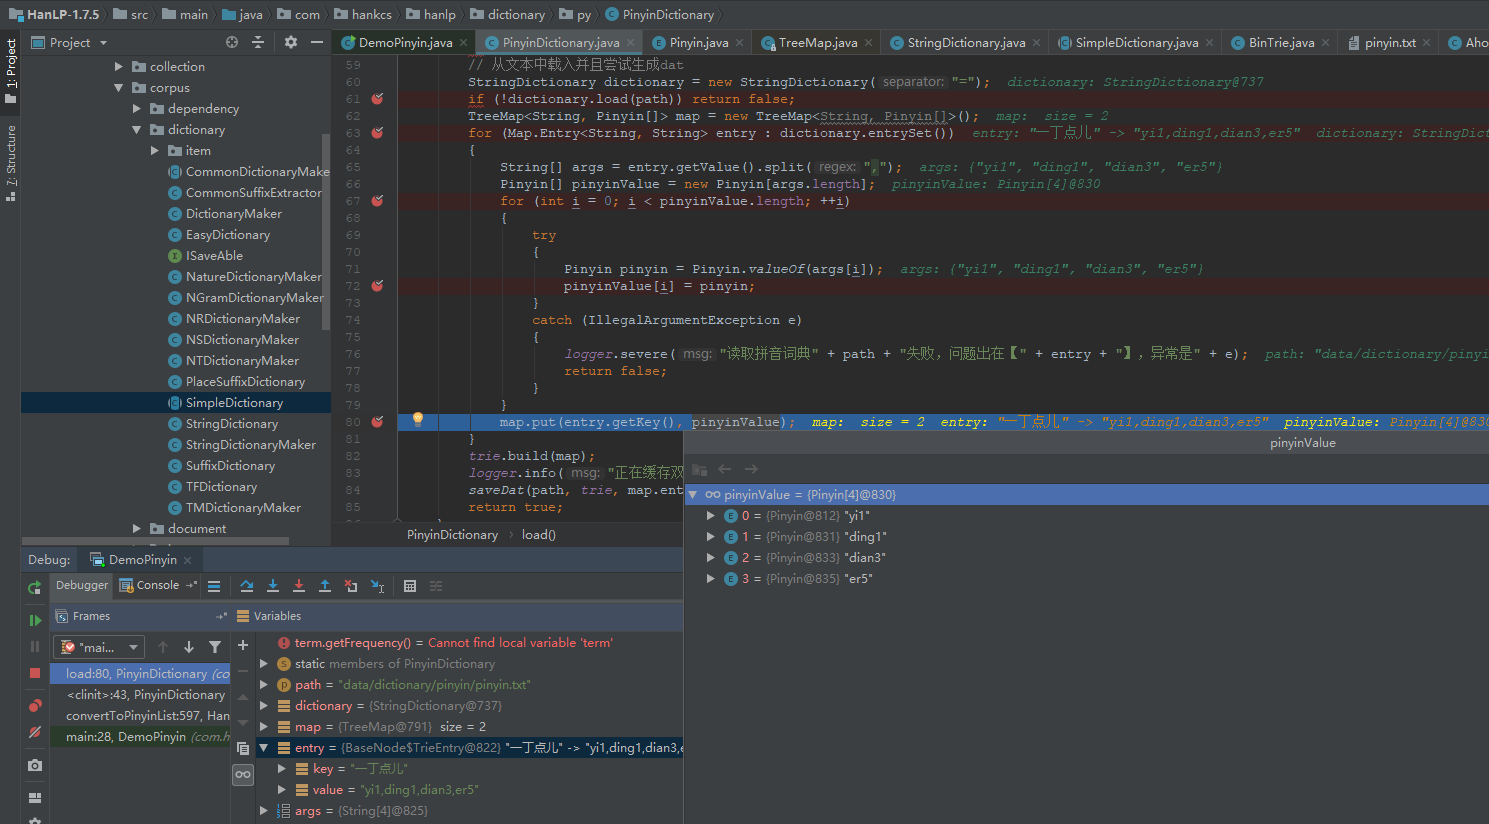
Task: Toggle mute breakpoints
Action: click(x=35, y=733)
